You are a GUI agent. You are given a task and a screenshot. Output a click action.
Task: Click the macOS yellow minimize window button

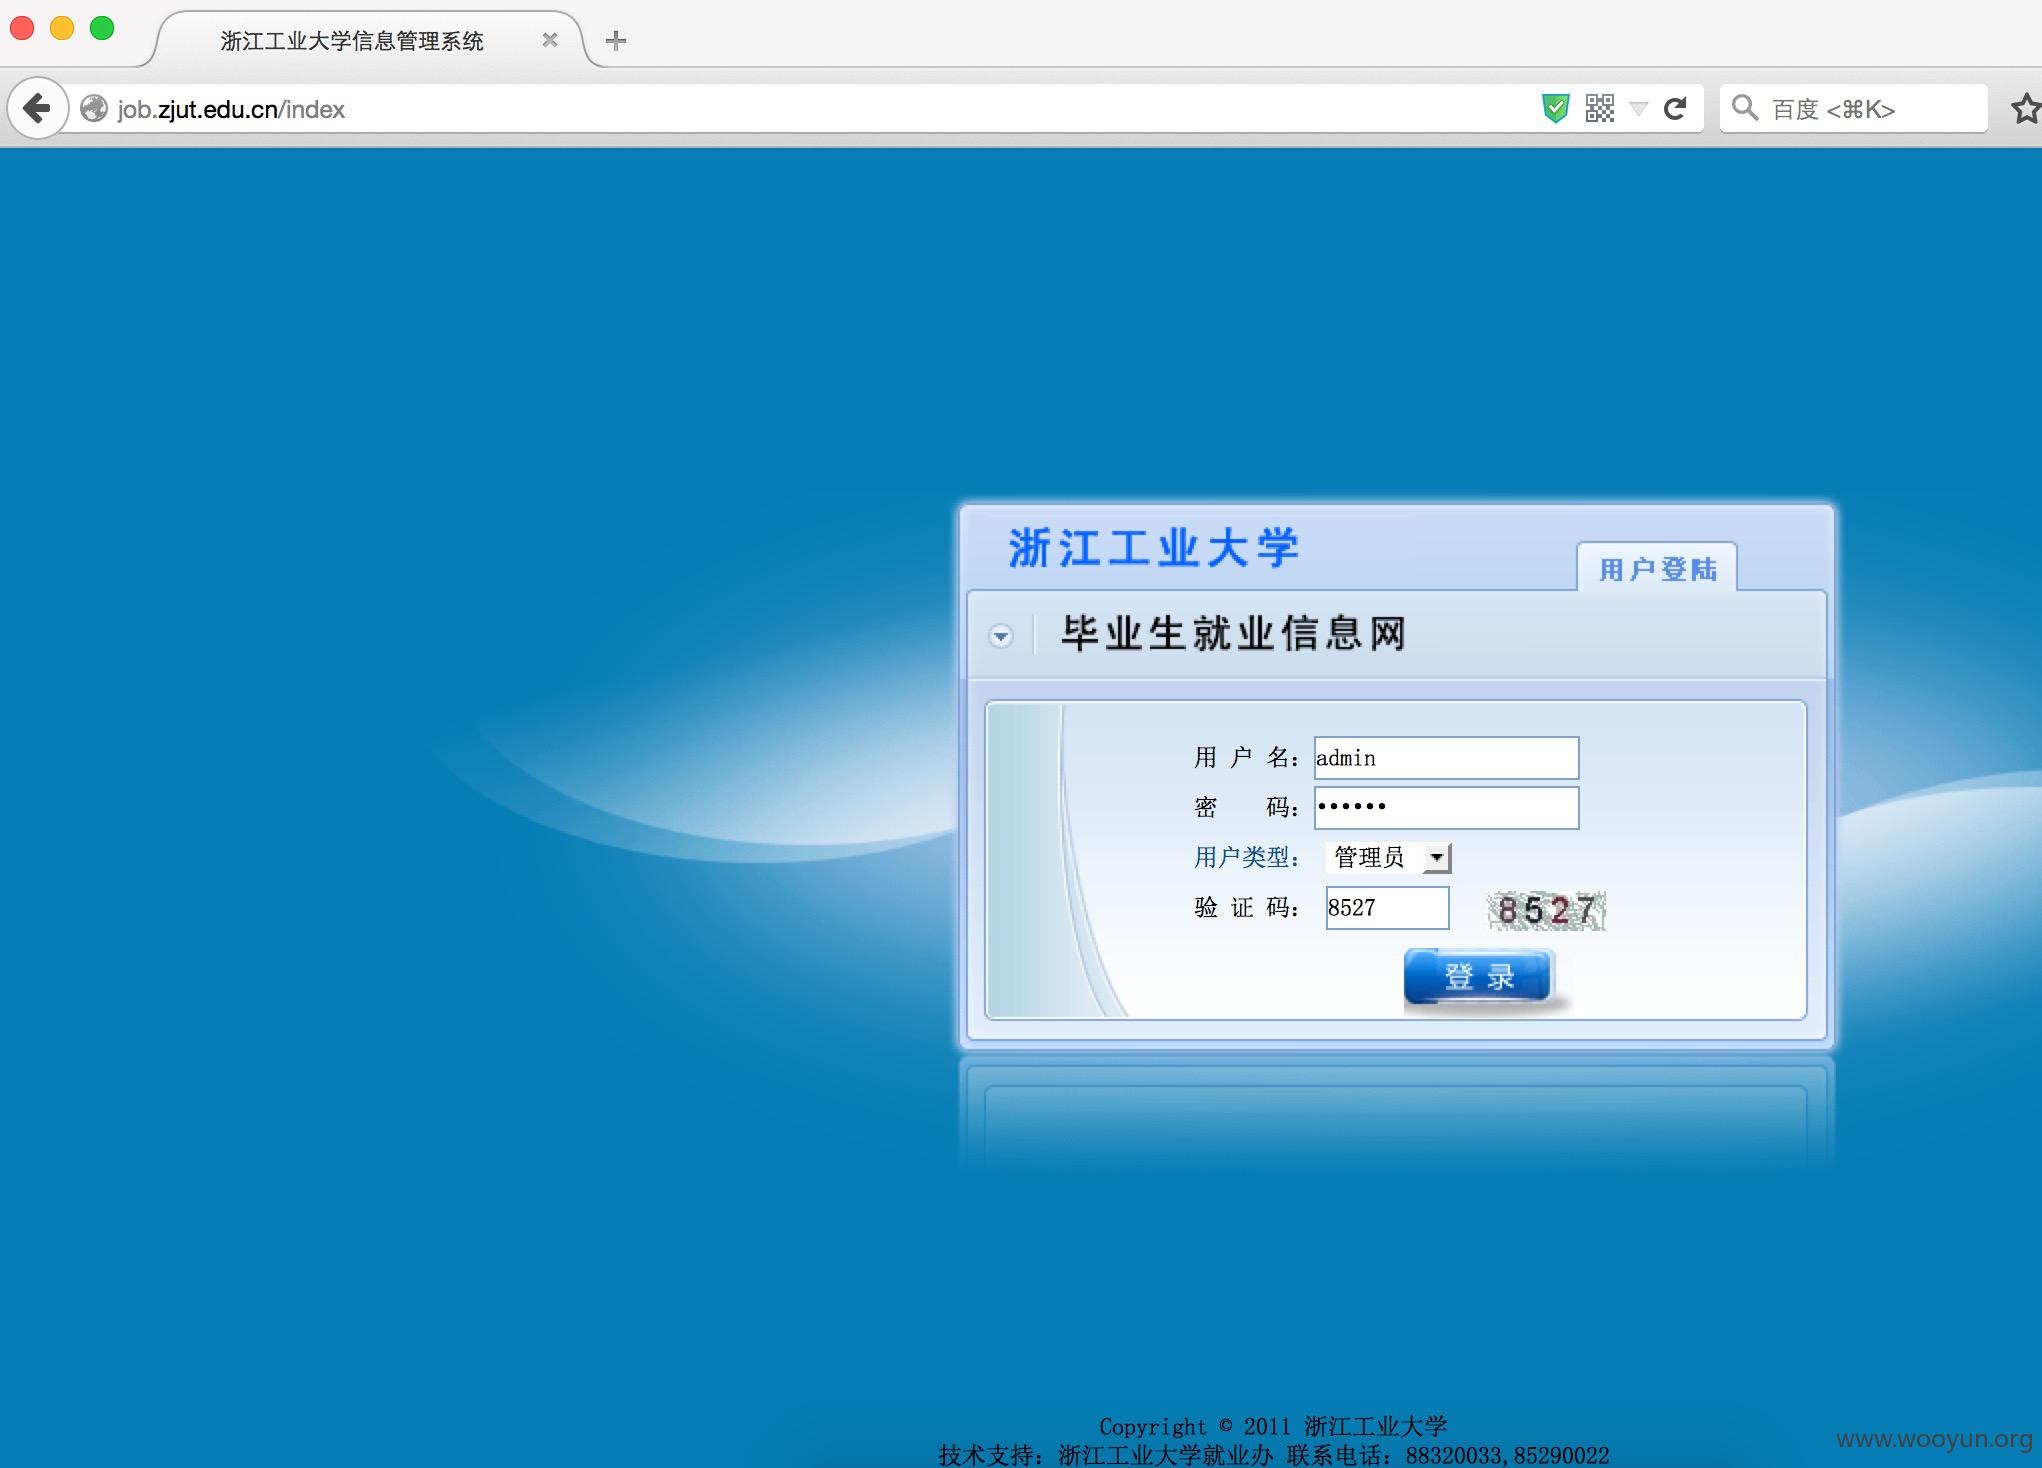pos(62,28)
